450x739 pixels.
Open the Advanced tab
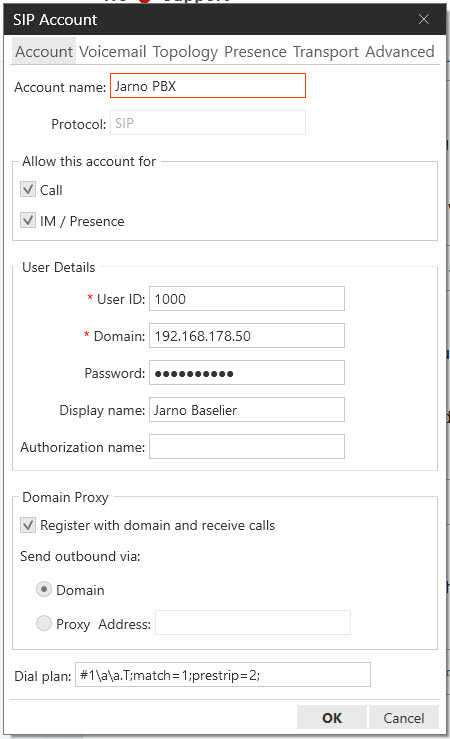(x=400, y=51)
